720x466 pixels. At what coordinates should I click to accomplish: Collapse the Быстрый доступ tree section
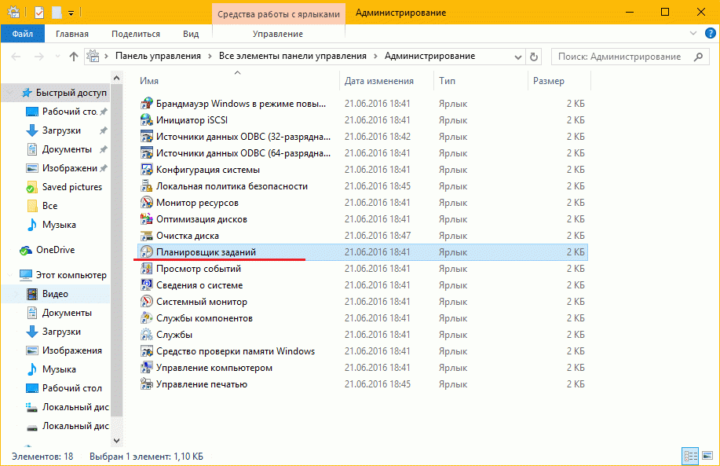9,93
